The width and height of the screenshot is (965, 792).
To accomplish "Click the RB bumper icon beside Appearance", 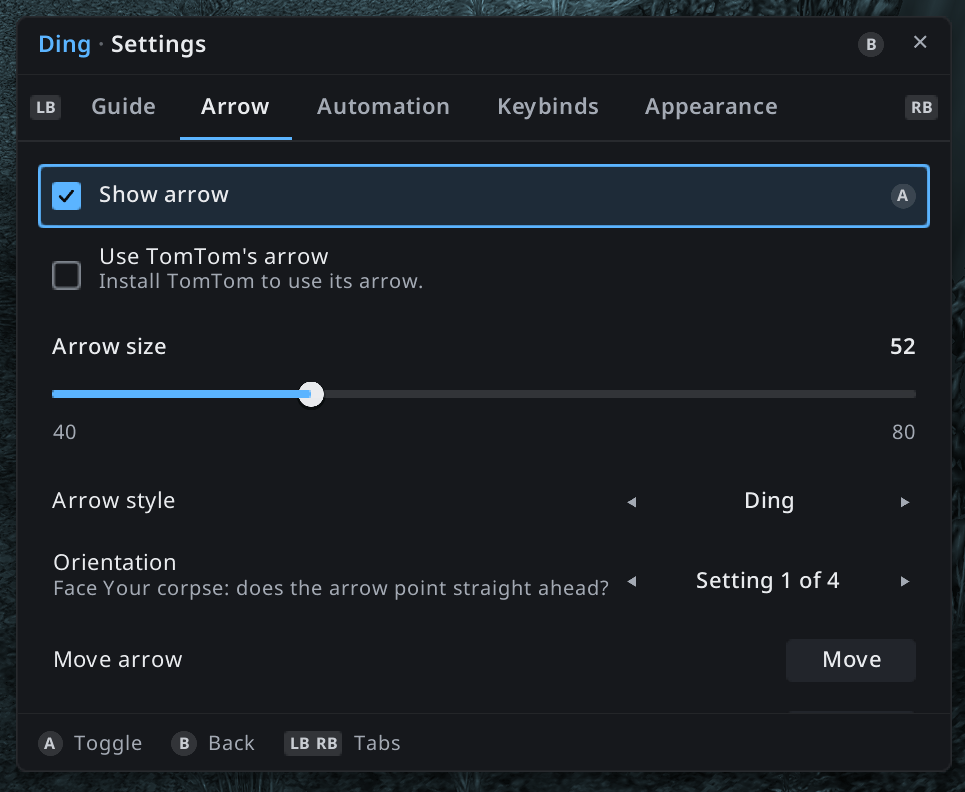I will pos(921,107).
